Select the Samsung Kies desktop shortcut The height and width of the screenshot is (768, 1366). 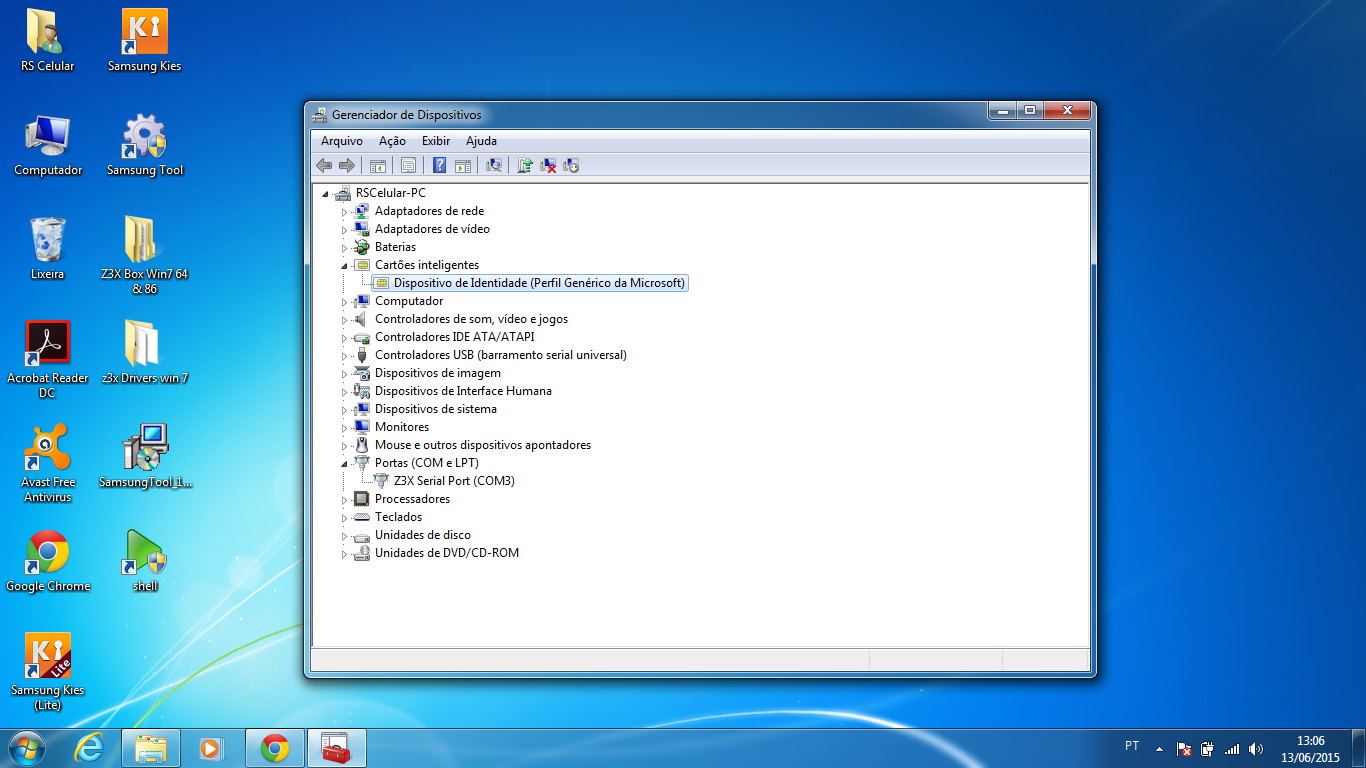pos(145,41)
